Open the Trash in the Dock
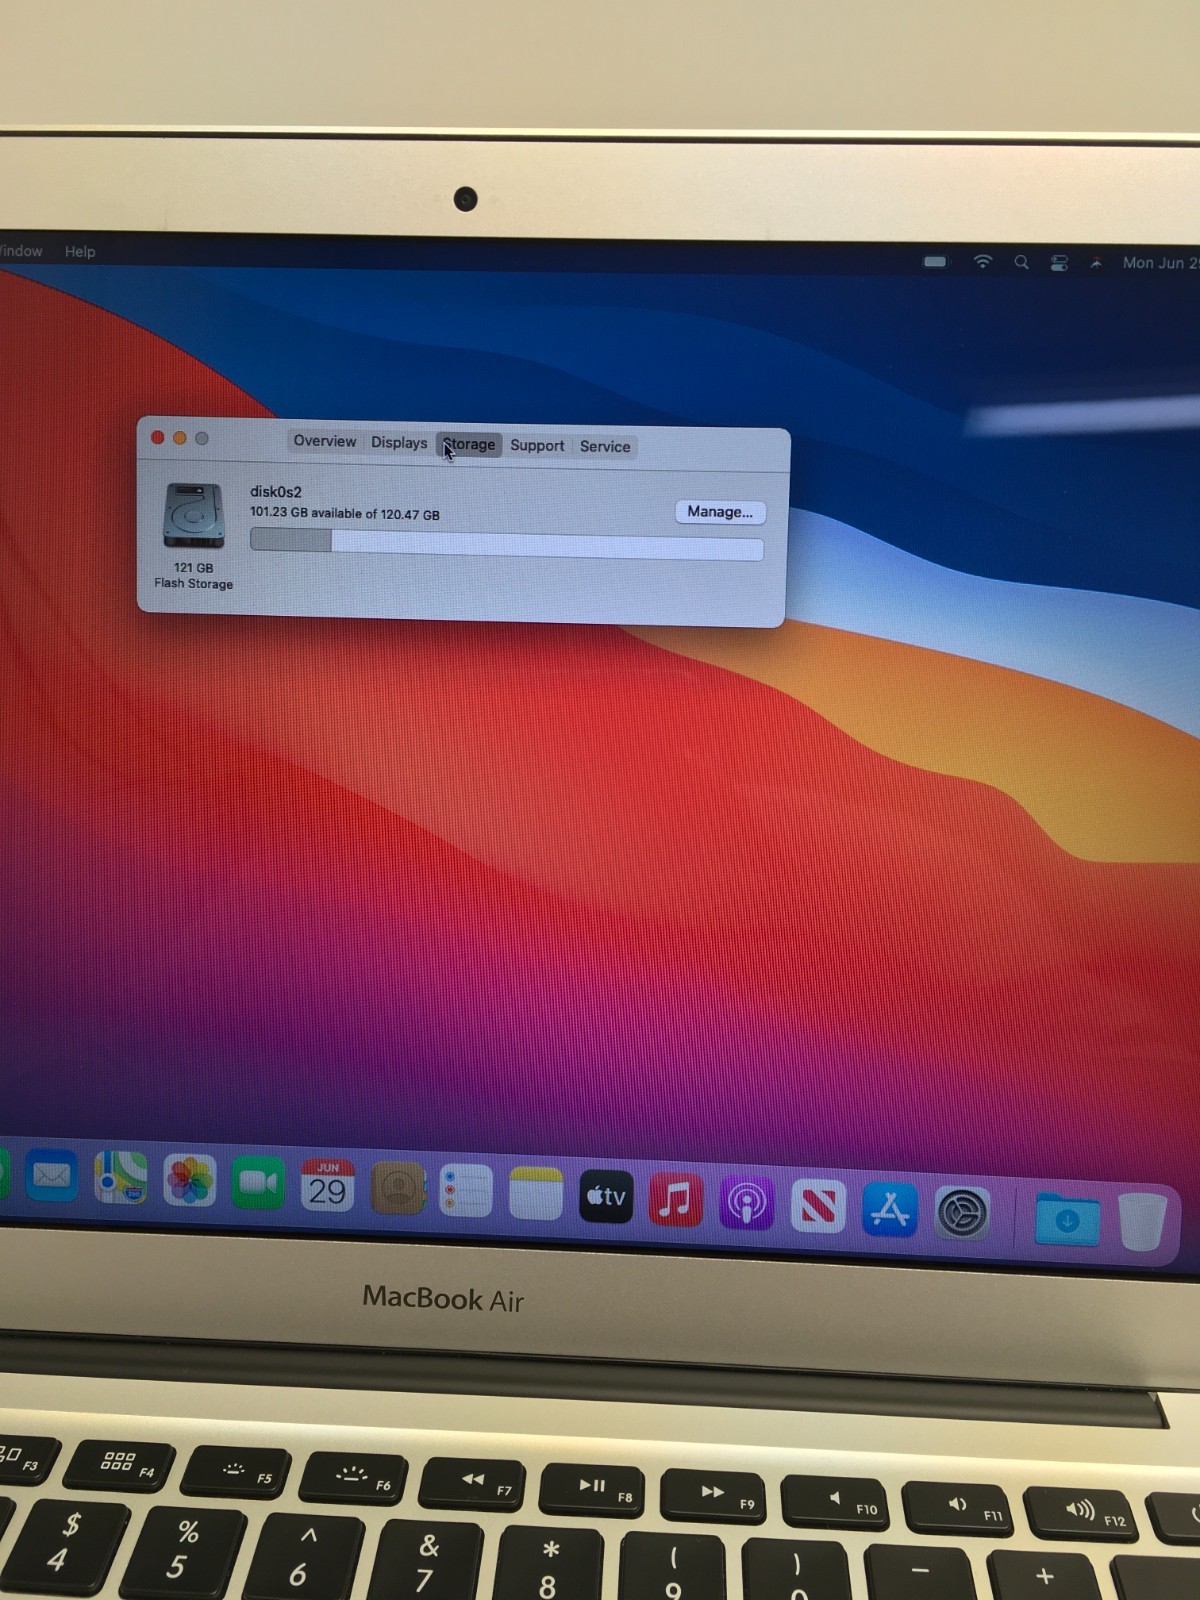 point(1142,1221)
